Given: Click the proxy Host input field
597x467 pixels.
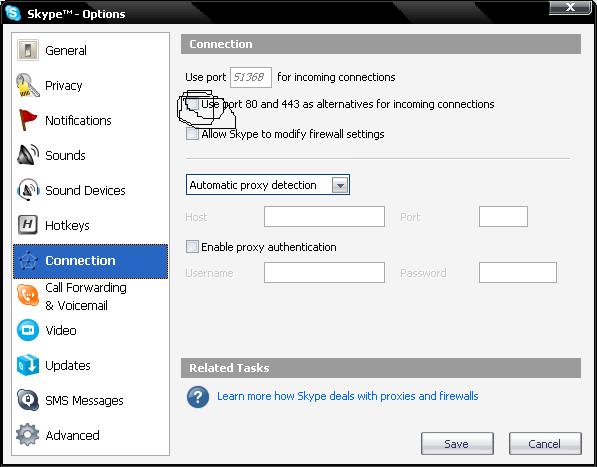Looking at the screenshot, I should [324, 217].
